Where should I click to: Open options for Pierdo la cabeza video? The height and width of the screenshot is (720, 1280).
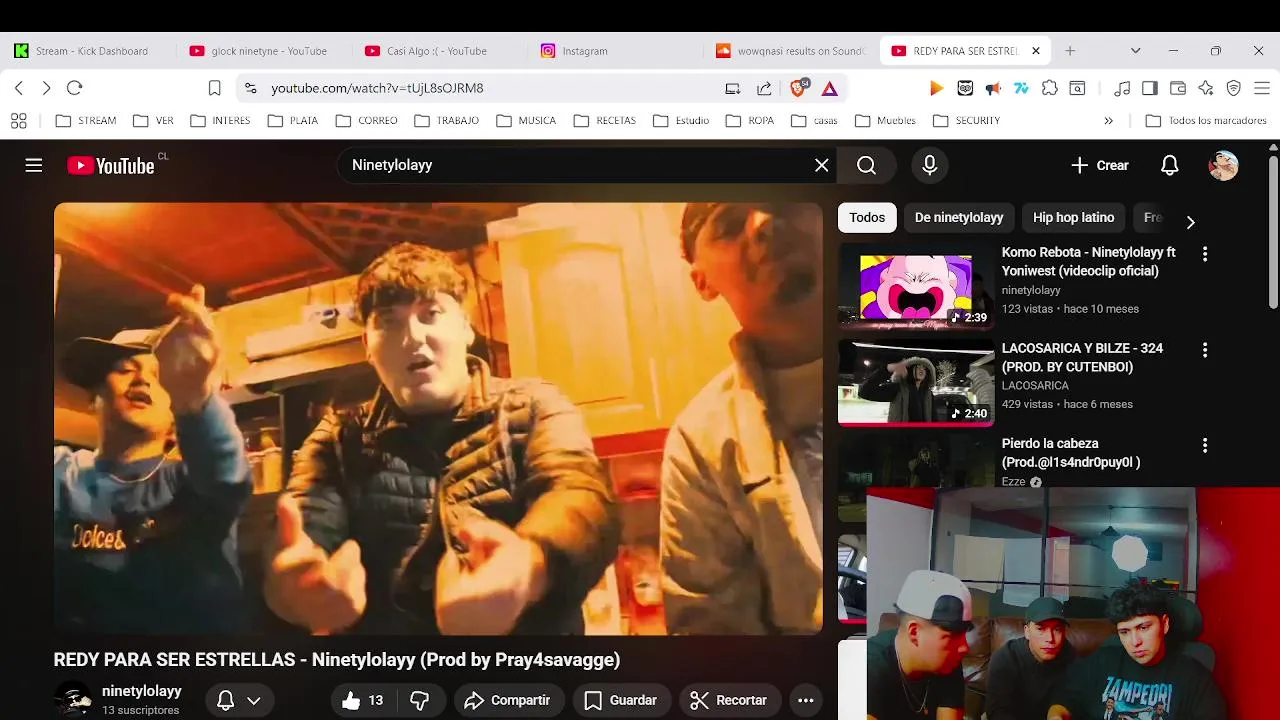point(1205,445)
